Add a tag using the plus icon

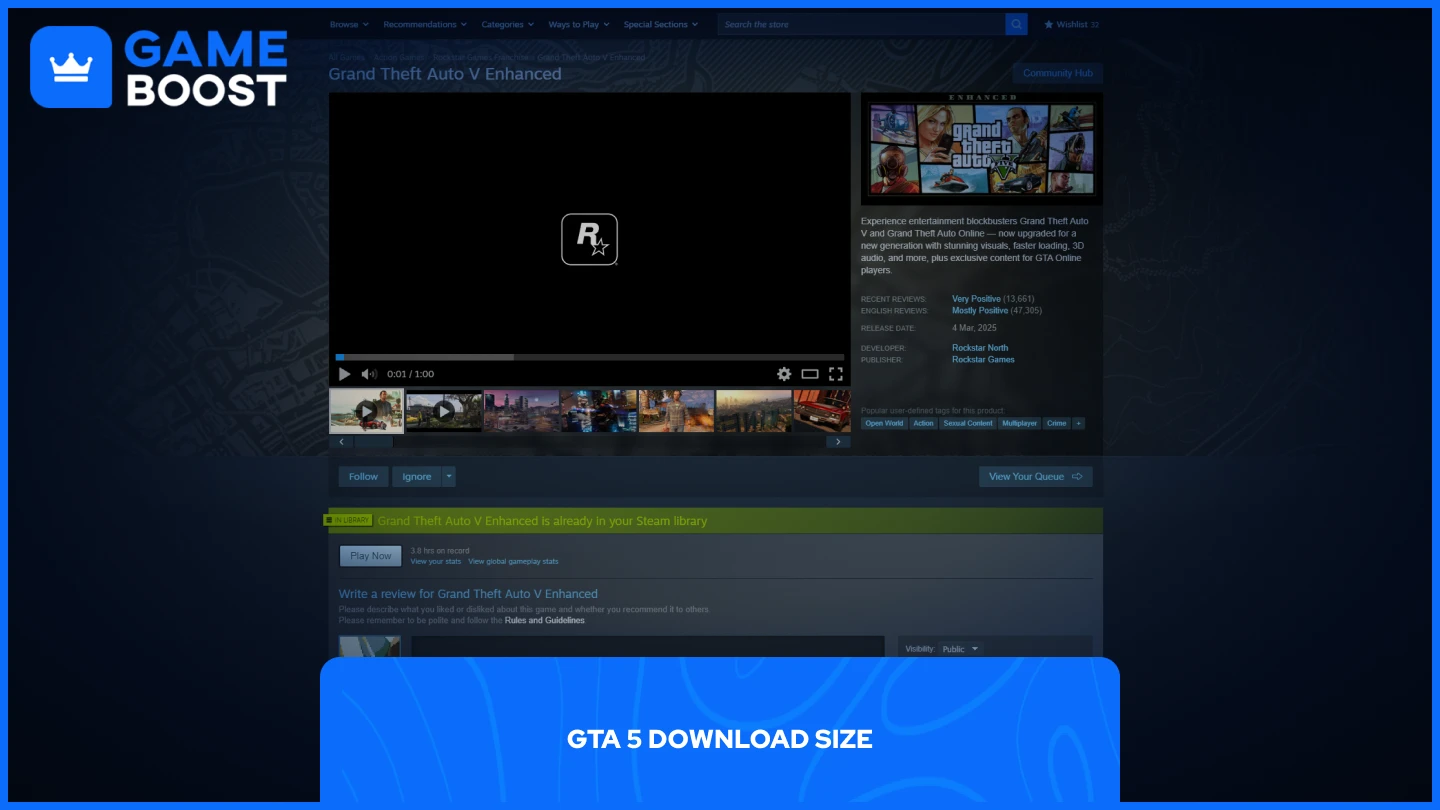coord(1078,423)
